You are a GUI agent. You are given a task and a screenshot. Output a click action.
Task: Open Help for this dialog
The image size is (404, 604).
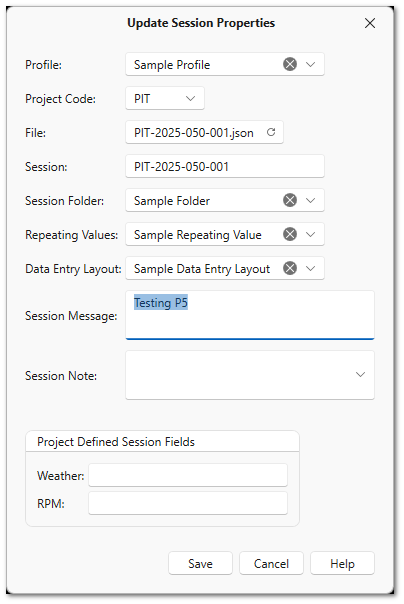pyautogui.click(x=342, y=563)
